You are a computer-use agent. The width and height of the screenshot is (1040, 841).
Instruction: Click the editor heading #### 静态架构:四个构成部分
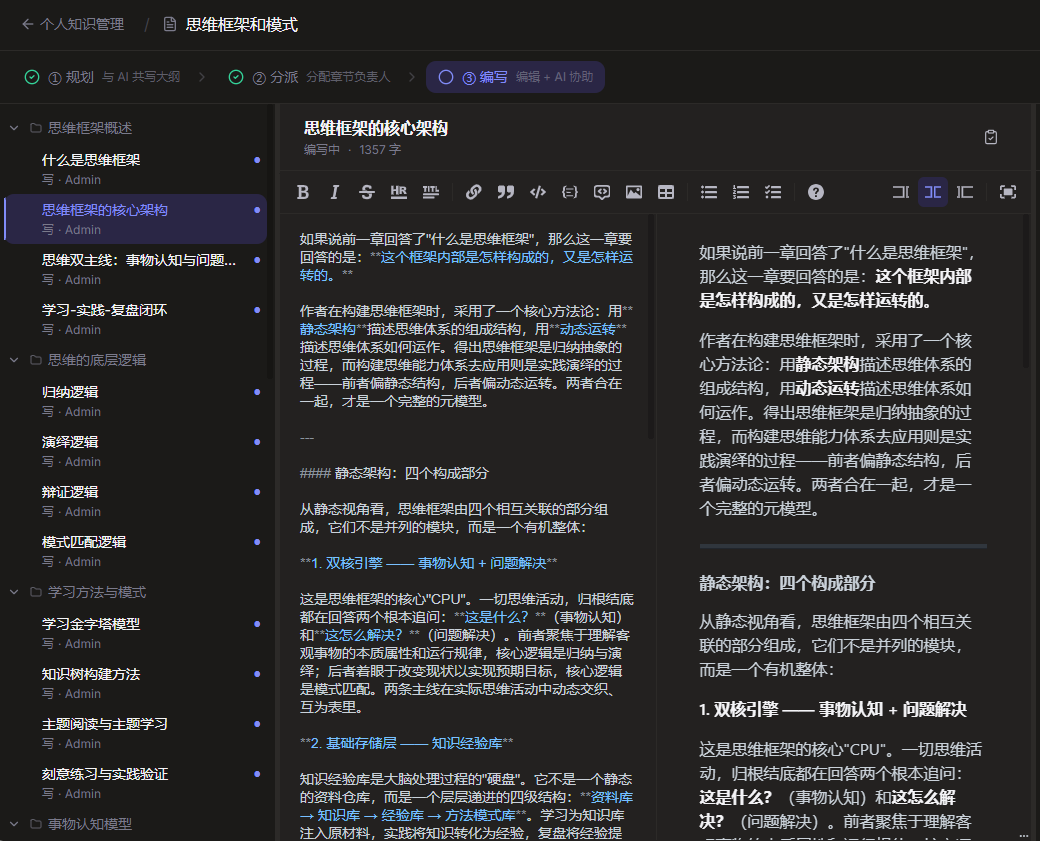click(394, 473)
